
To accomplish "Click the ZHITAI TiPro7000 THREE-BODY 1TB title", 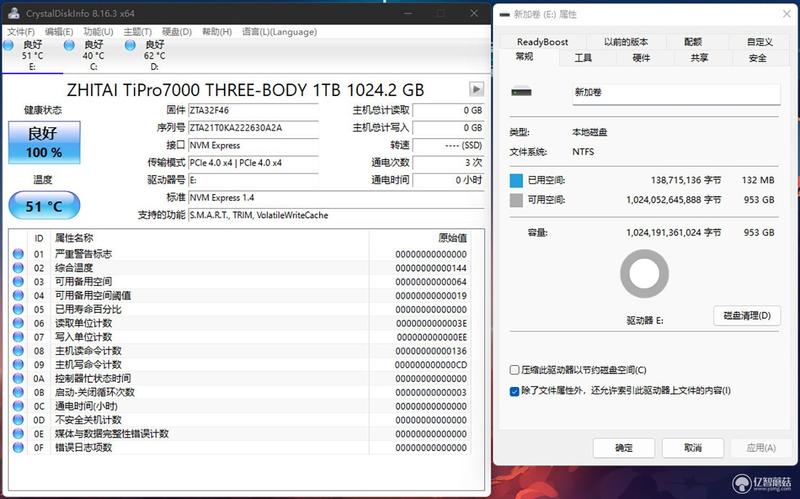I will click(x=245, y=90).
